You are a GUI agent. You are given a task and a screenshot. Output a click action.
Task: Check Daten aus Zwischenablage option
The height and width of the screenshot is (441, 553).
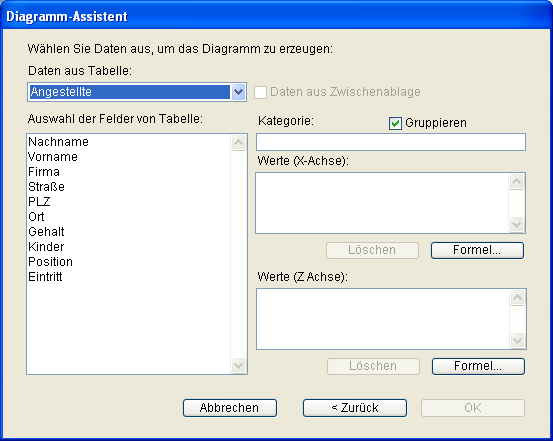260,92
